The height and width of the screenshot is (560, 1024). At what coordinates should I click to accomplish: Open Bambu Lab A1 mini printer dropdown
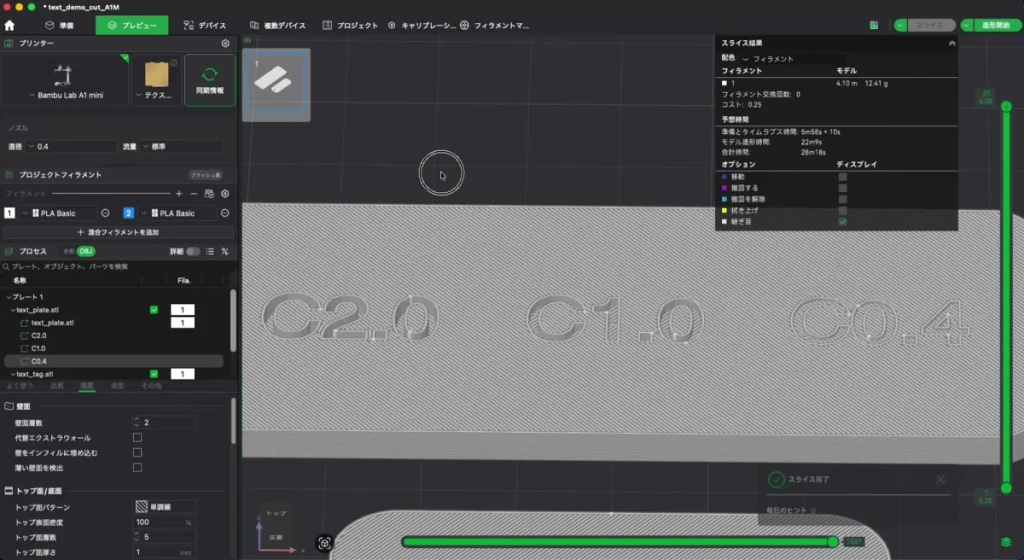click(65, 95)
